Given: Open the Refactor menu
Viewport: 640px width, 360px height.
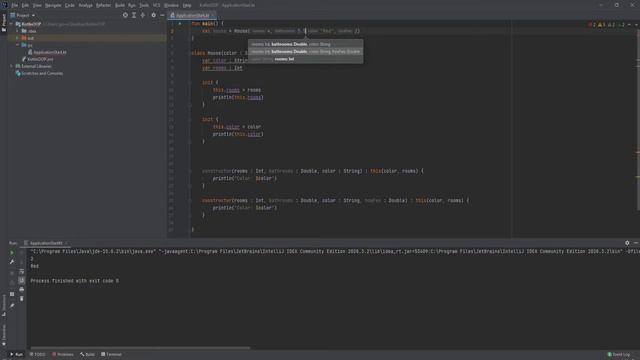Looking at the screenshot, I should point(103,5).
